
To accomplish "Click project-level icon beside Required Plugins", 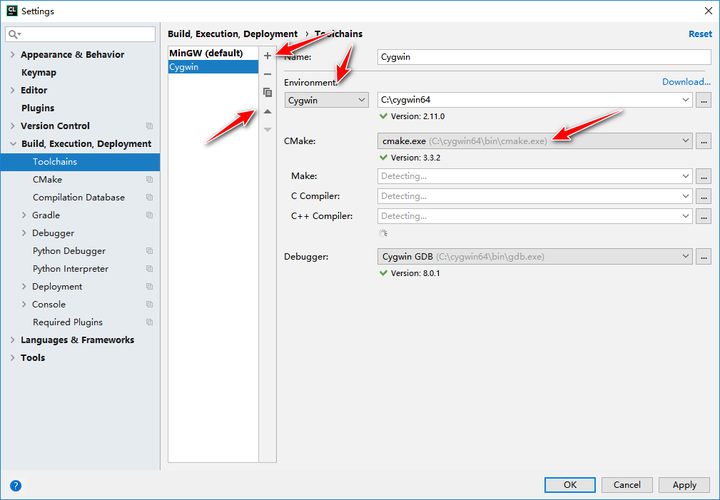I will 149,322.
